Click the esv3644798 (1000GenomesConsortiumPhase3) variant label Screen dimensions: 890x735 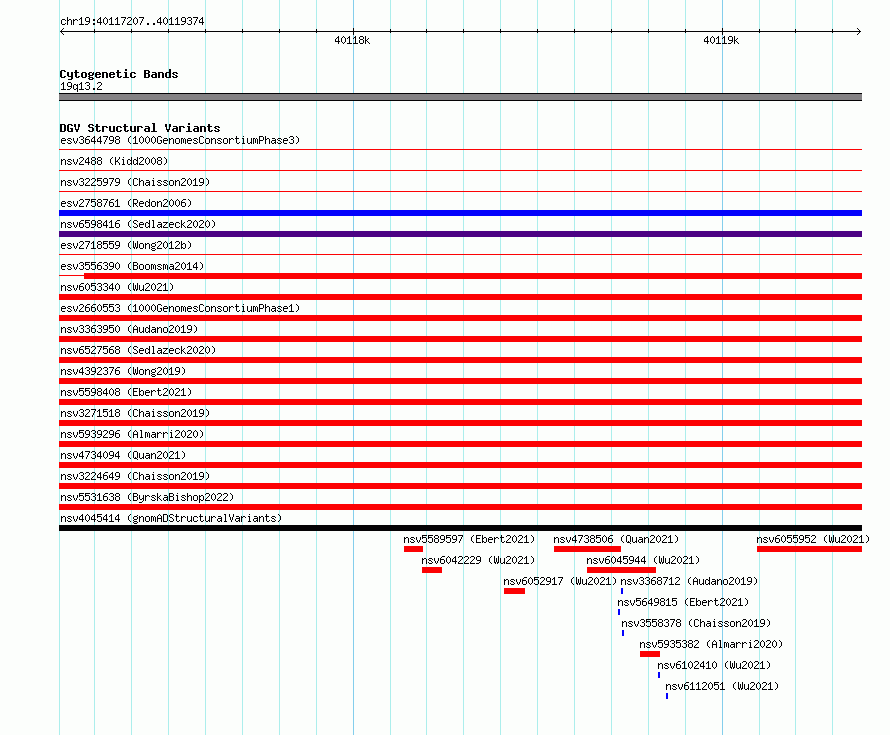click(180, 140)
